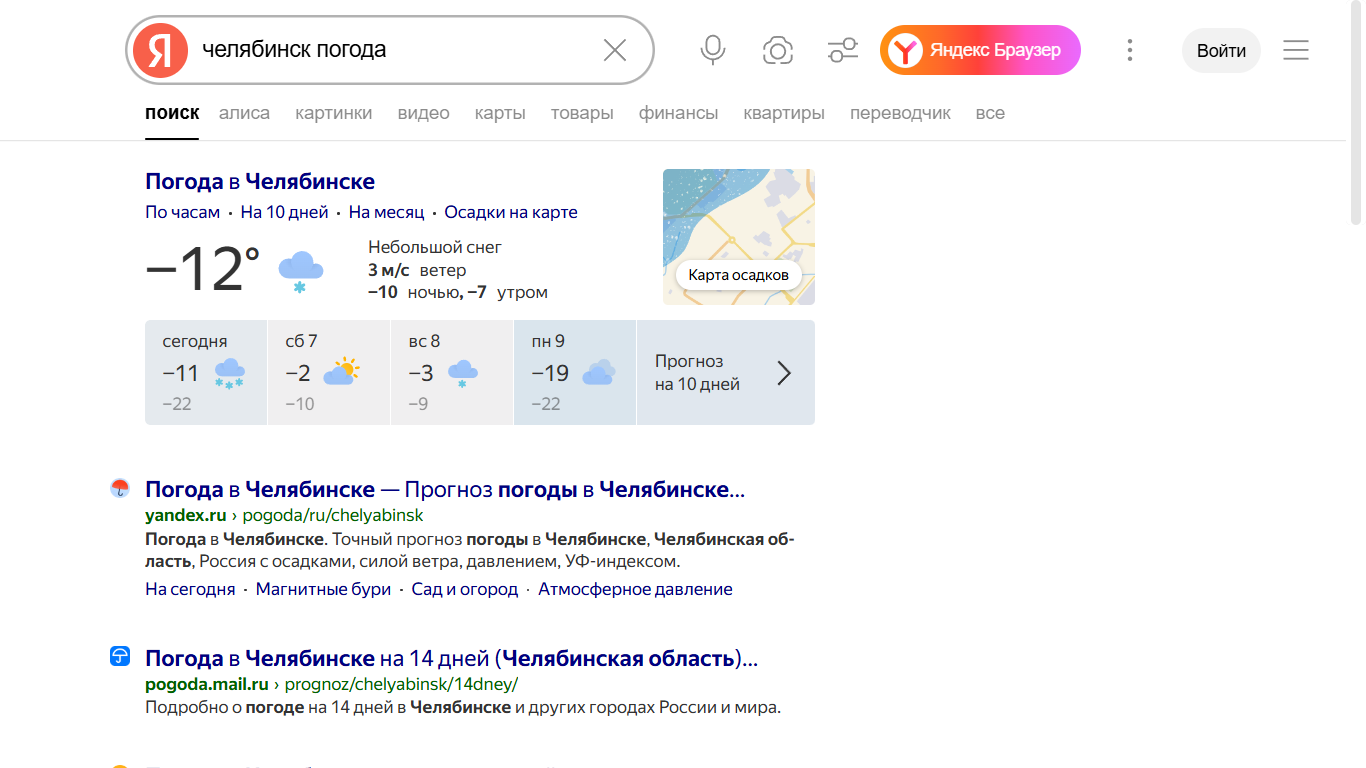Click the pogoda.mail.ru domain link

tap(207, 684)
